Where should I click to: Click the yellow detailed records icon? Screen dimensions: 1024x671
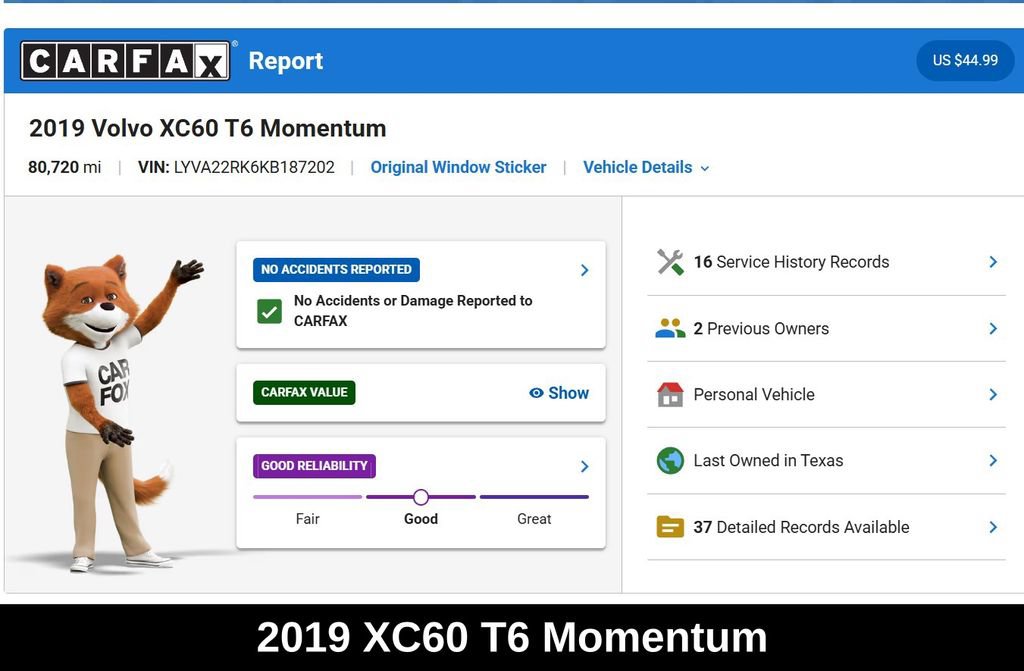click(x=670, y=527)
